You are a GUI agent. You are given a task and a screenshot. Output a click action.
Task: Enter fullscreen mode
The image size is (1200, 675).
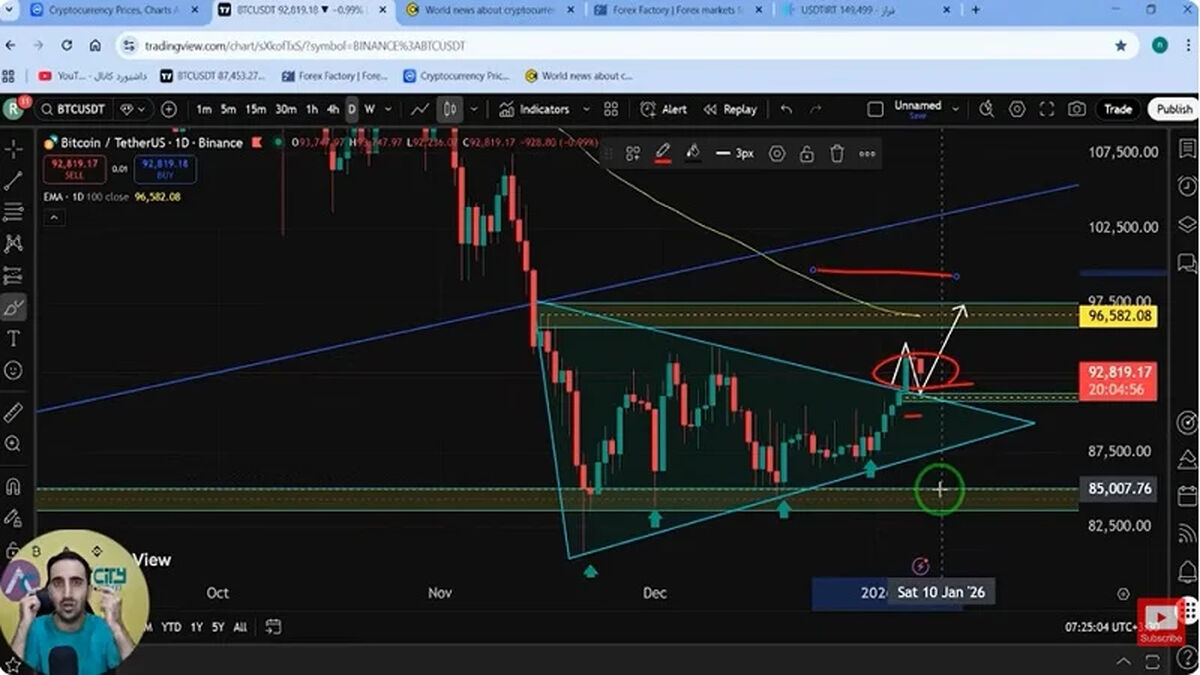click(1047, 109)
